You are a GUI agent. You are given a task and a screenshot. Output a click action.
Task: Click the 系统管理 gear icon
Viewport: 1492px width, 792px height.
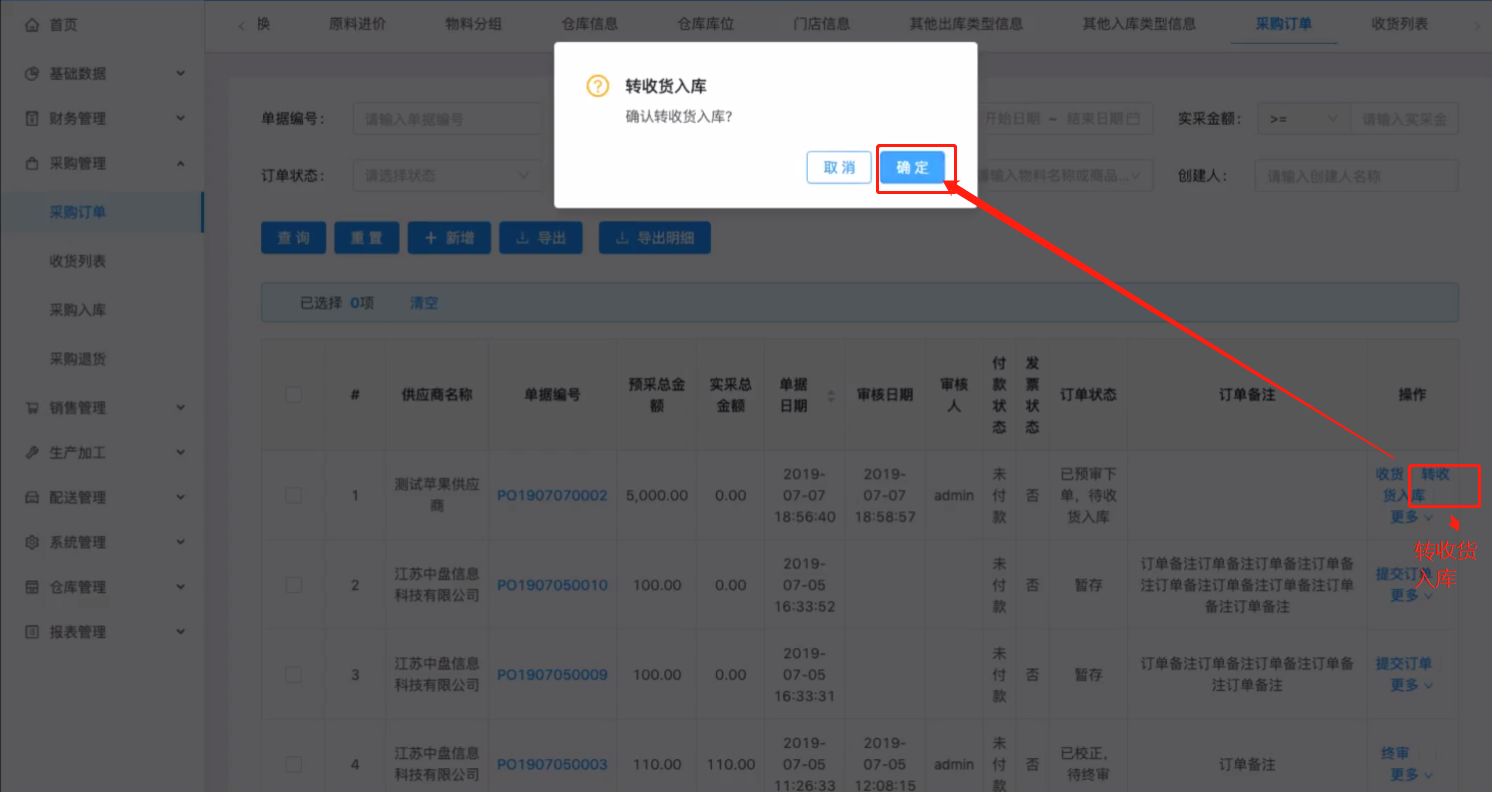point(32,542)
